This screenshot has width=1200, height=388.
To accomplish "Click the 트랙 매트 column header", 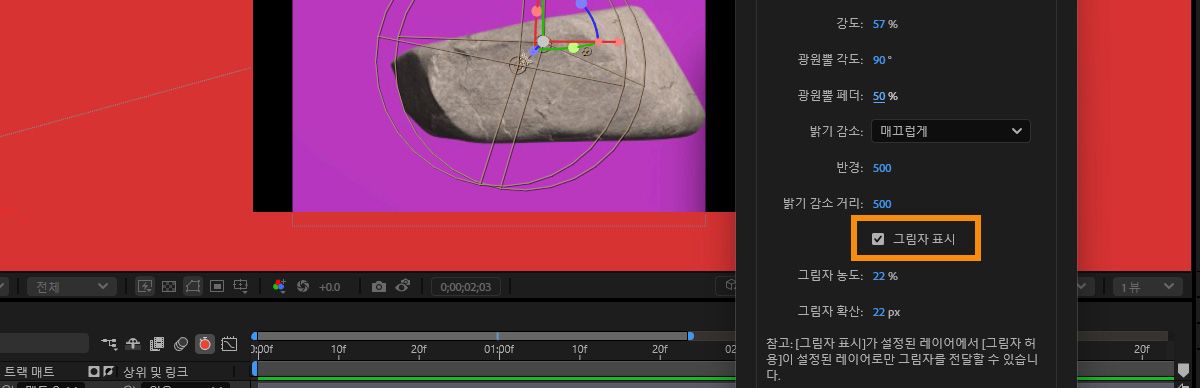I will (30, 372).
